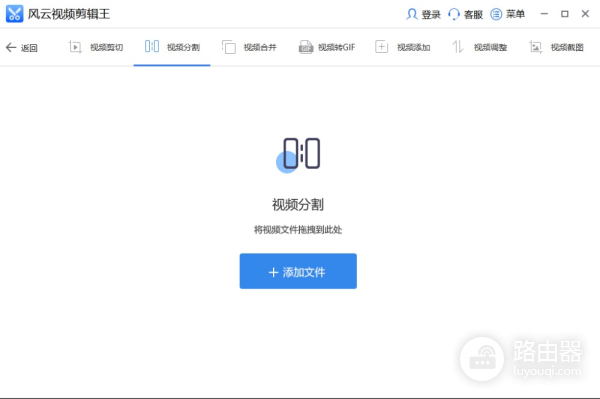Open 登录 login text link
This screenshot has width=600, height=399.
431,15
